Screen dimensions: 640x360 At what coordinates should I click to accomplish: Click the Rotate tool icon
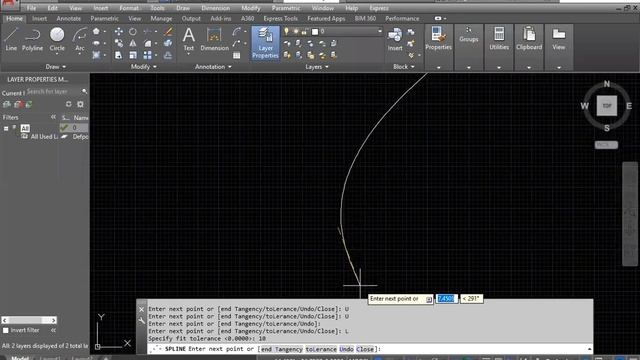(x=133, y=31)
